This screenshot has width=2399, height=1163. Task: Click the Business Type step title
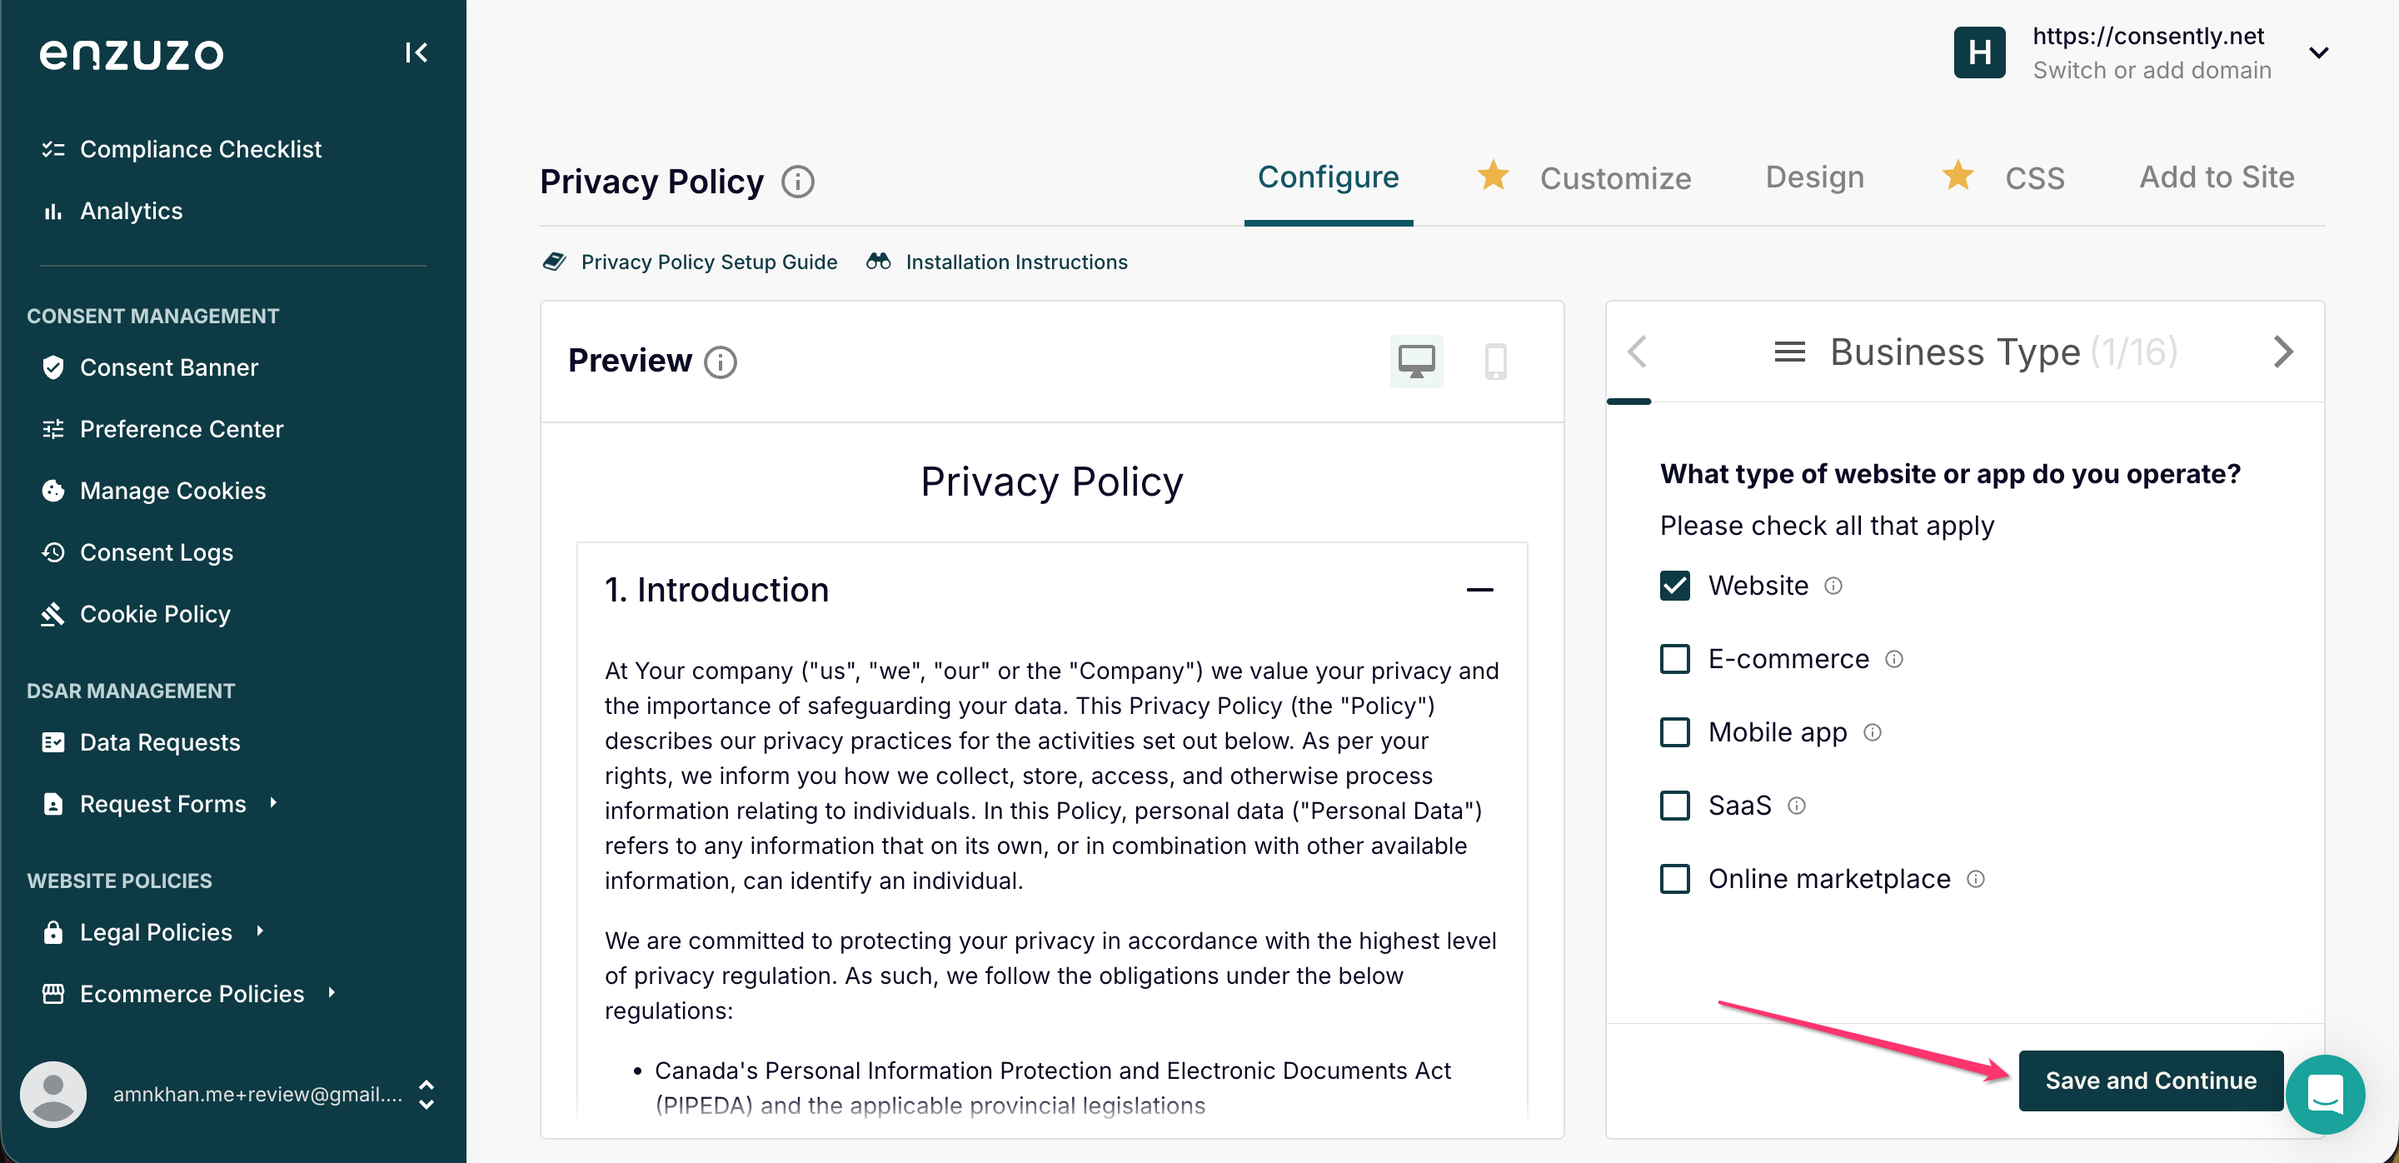pyautogui.click(x=1954, y=352)
